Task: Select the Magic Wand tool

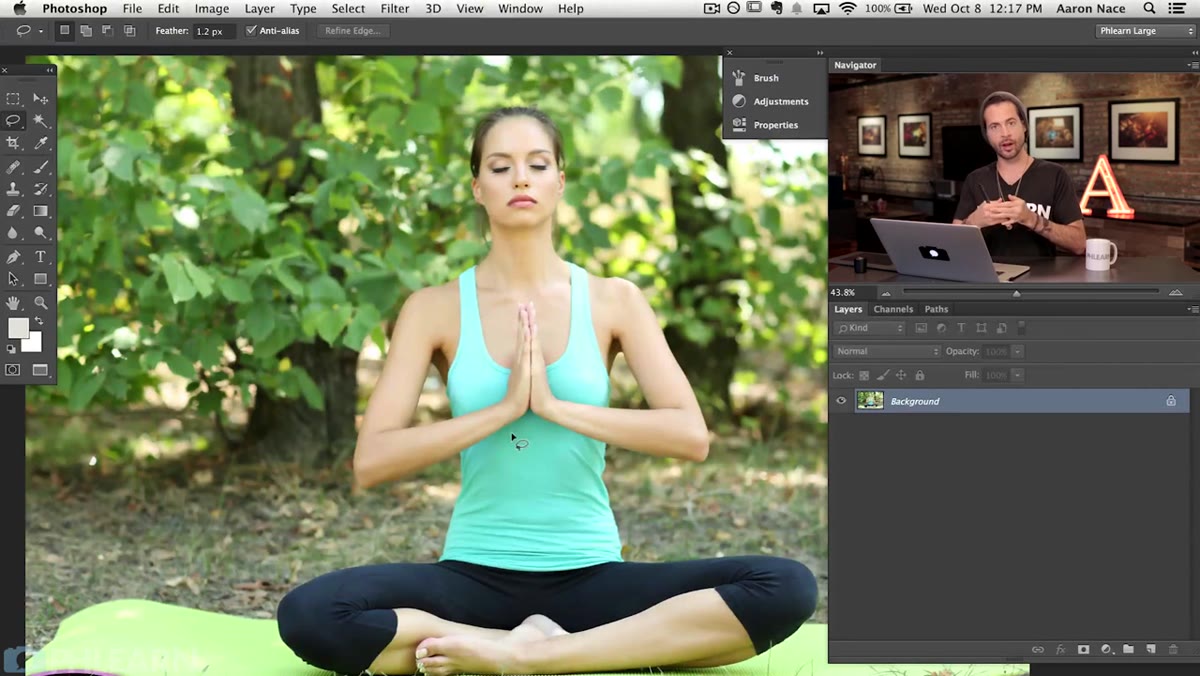Action: 41,120
